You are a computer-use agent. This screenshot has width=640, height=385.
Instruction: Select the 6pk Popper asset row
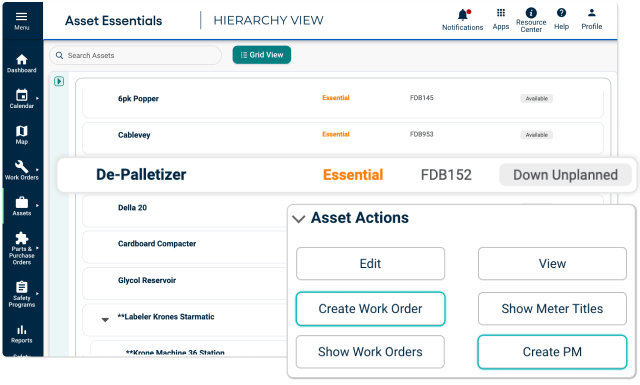(343, 102)
